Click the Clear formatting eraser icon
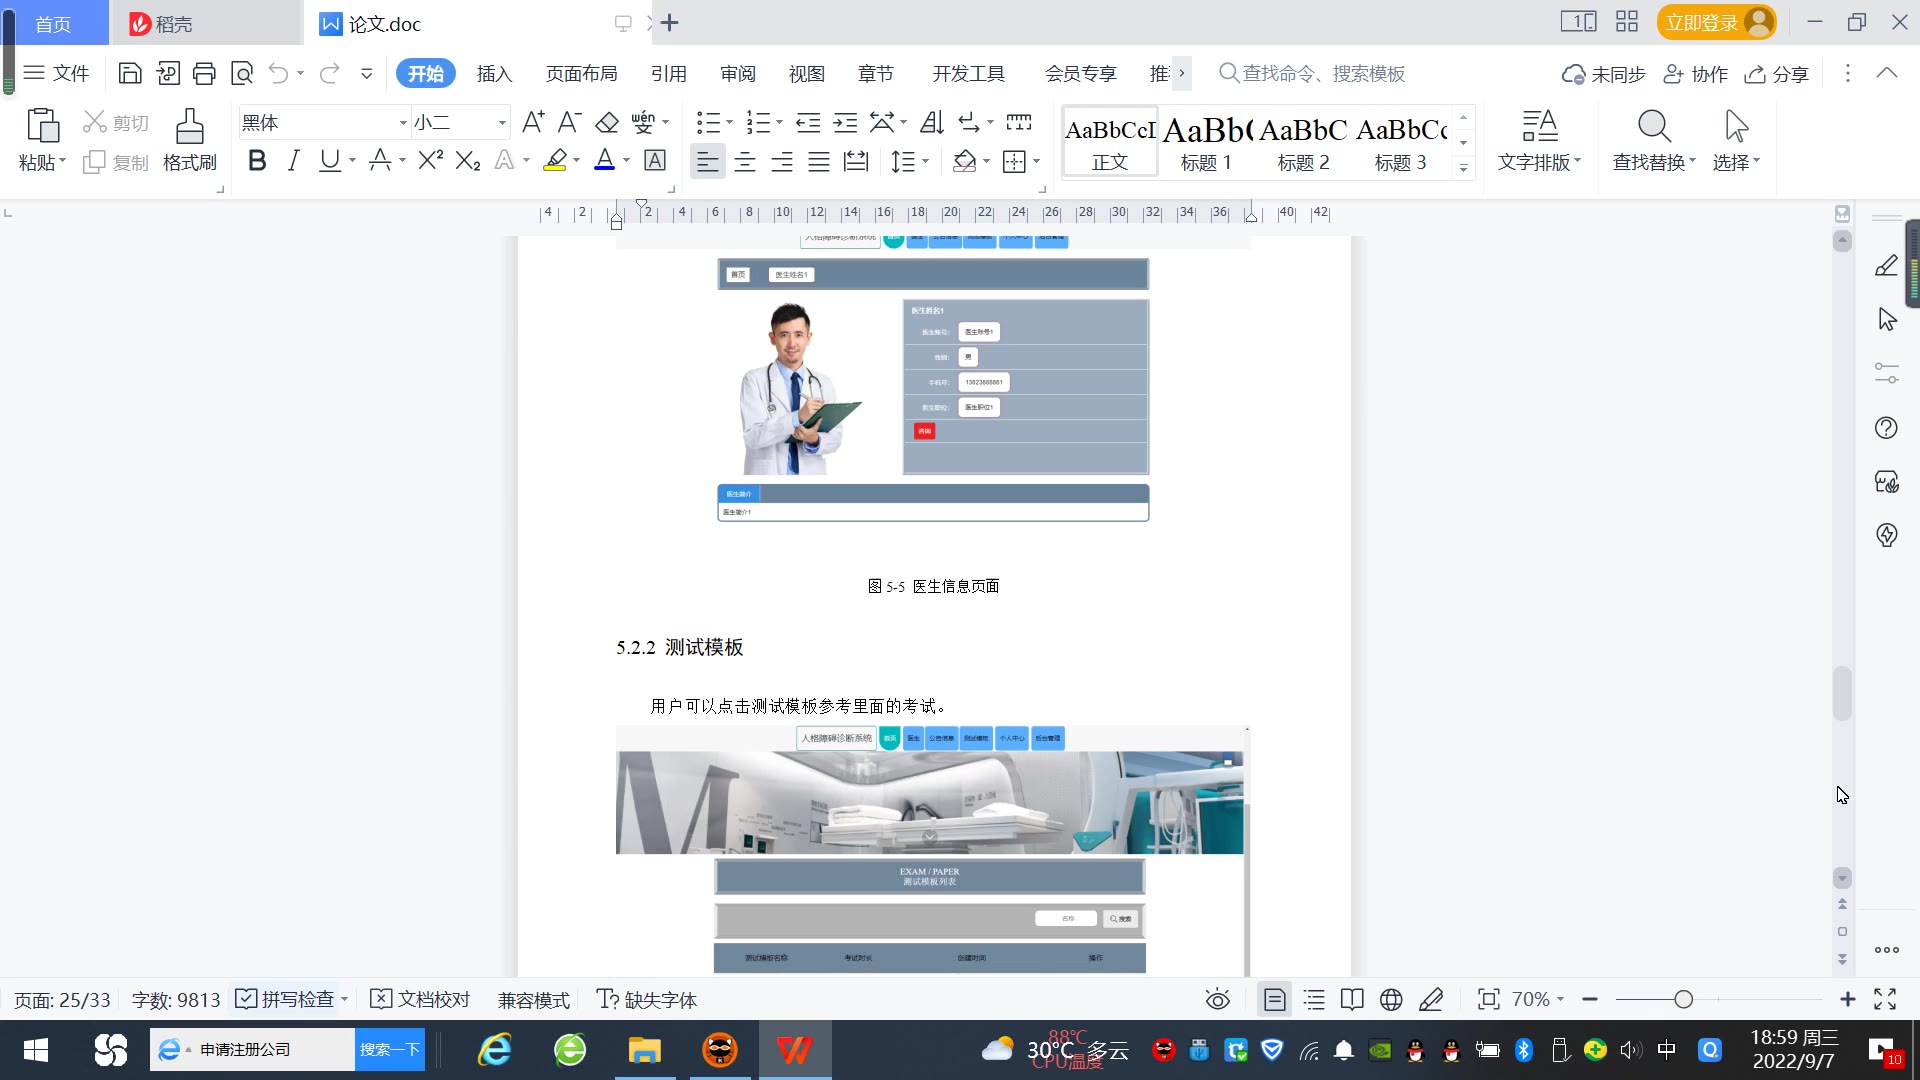The width and height of the screenshot is (1920, 1080). (x=607, y=122)
